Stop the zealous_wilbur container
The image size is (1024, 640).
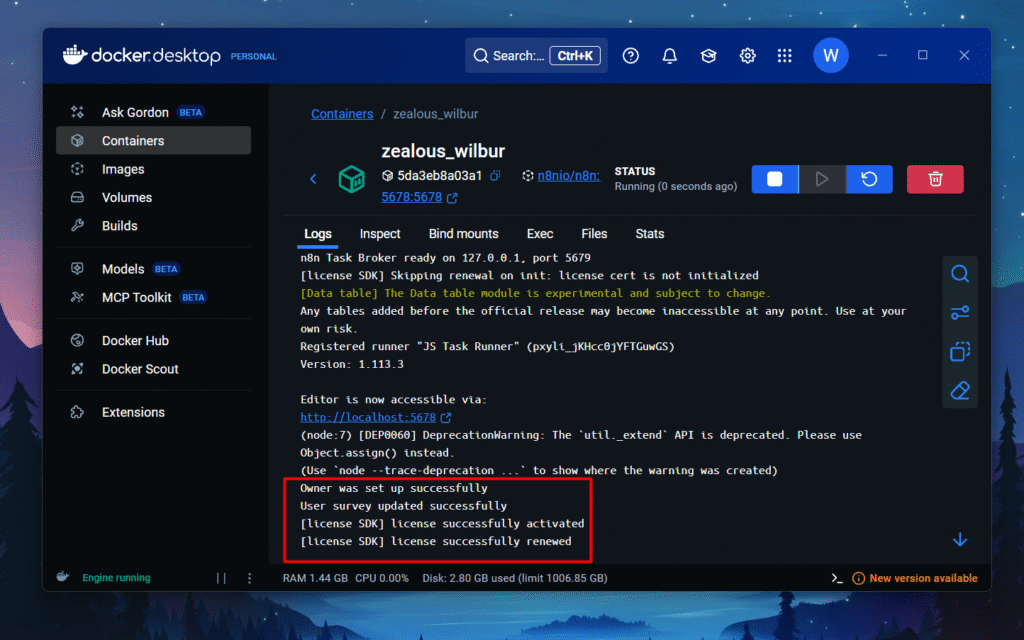(x=775, y=179)
